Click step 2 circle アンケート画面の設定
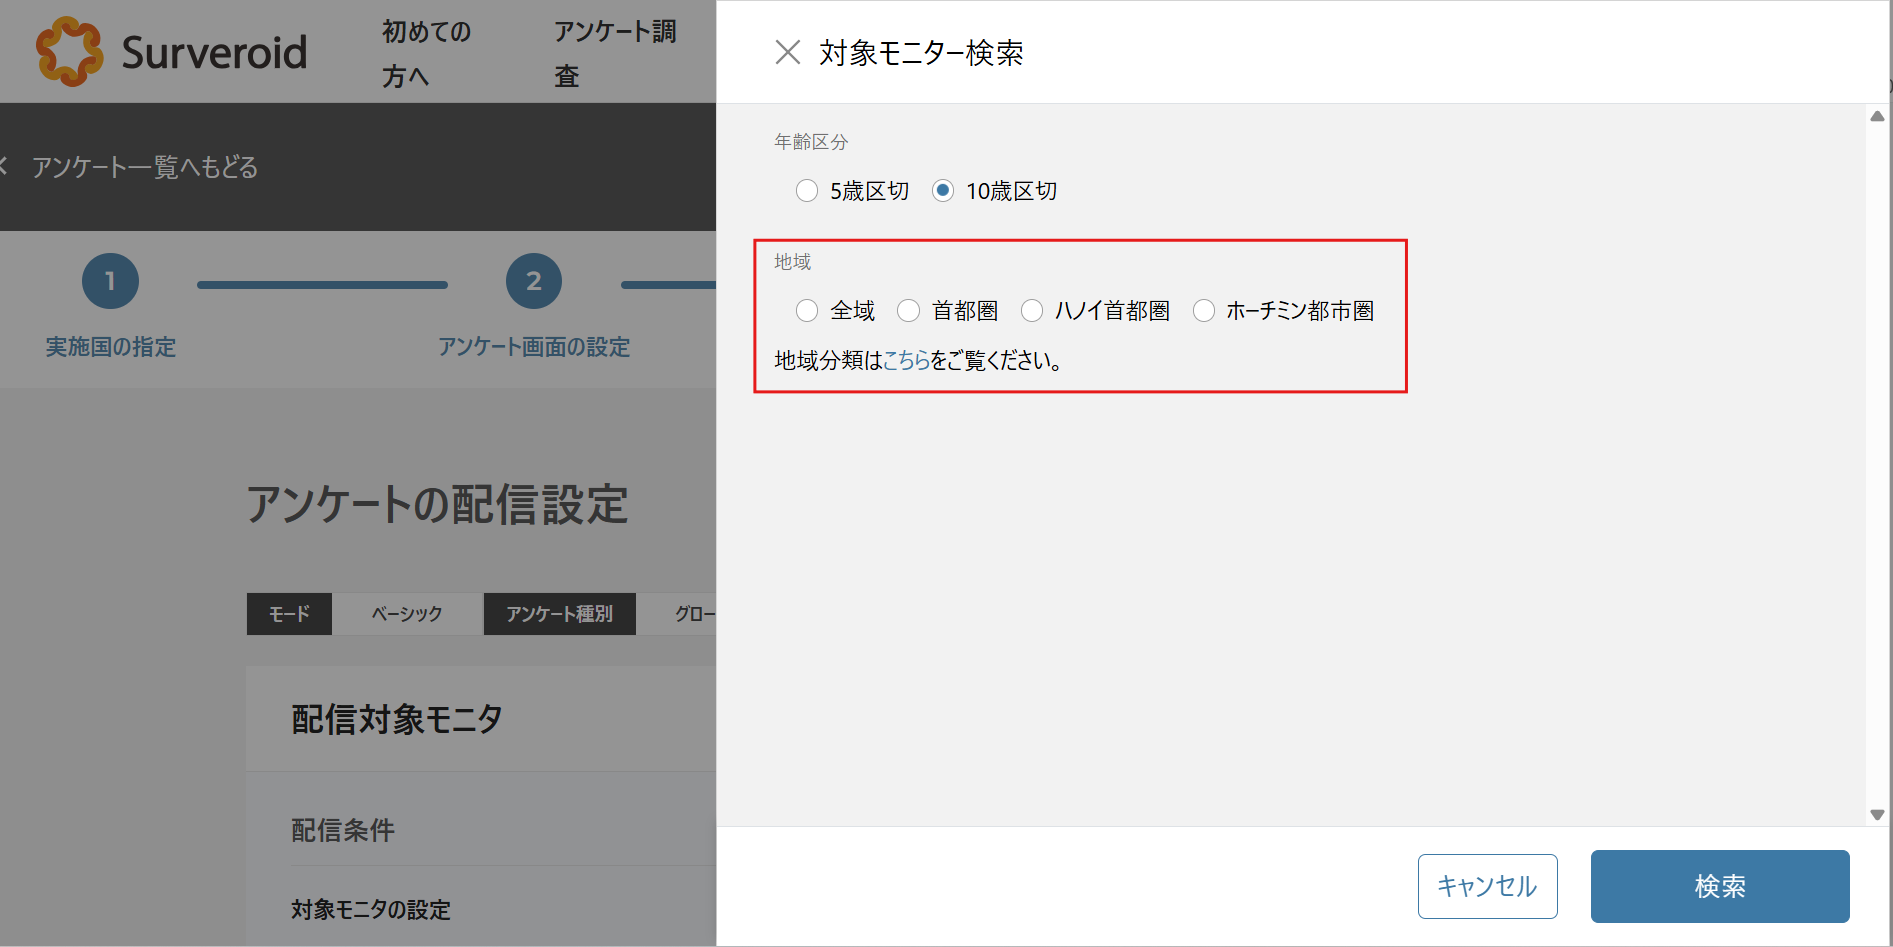Screen dimensions: 1893x947 [534, 282]
